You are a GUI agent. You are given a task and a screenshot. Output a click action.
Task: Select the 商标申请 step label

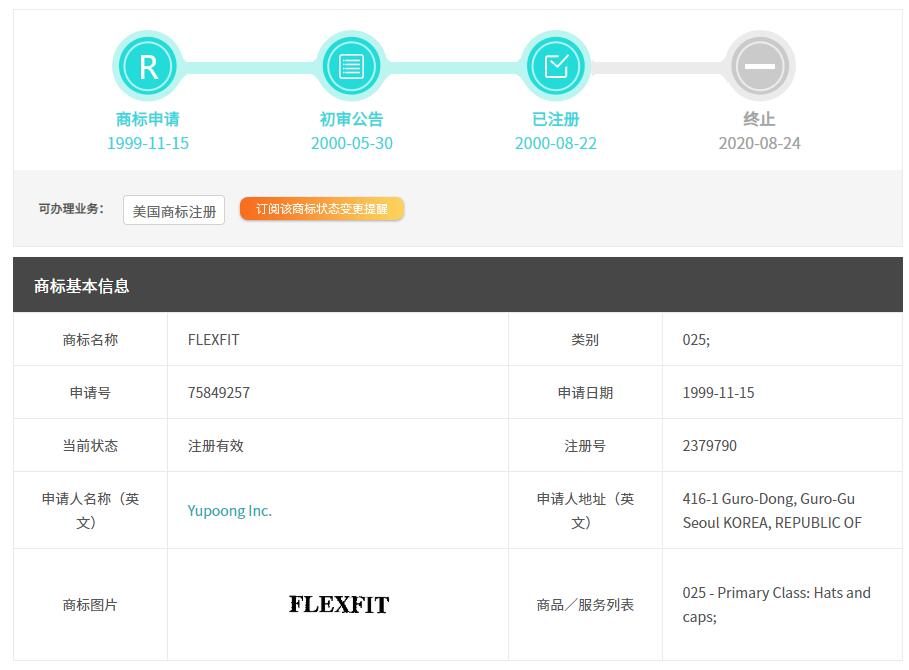pos(148,119)
